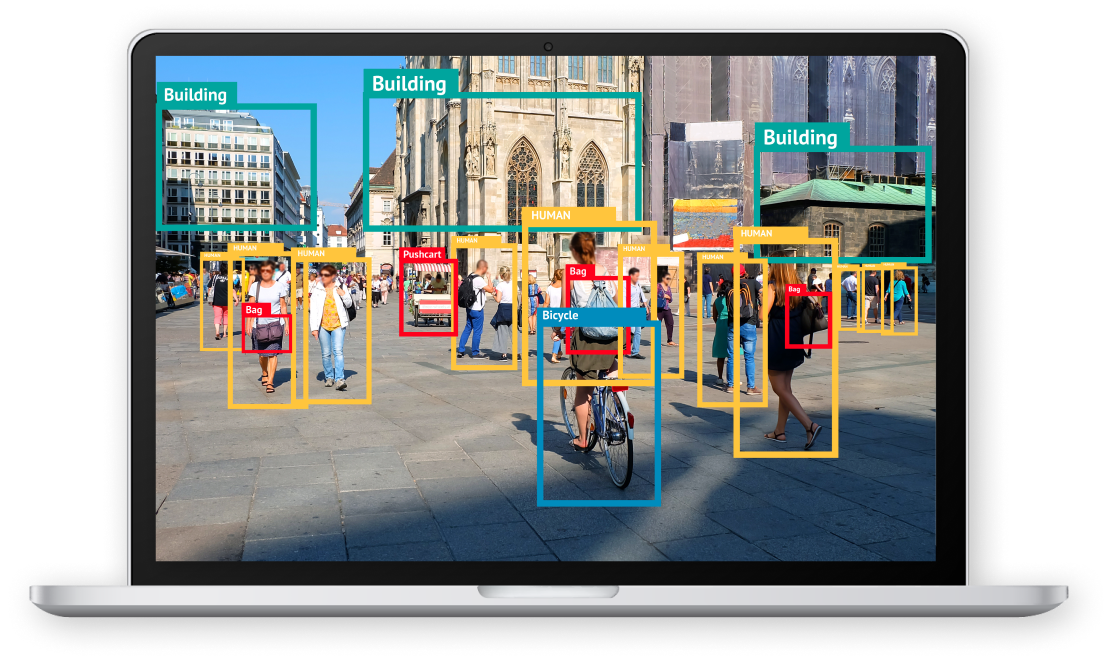Click the laptop webcam dot above the screen
The image size is (1112, 660).
pyautogui.click(x=547, y=44)
